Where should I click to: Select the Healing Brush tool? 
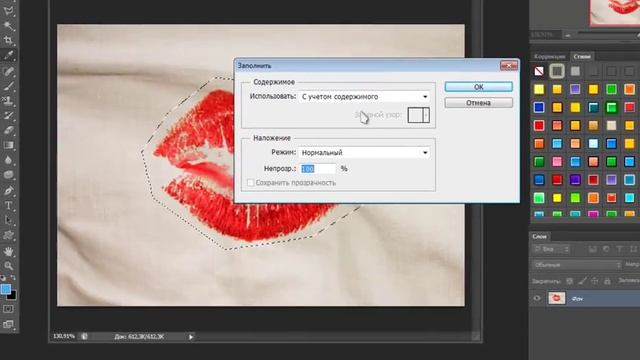coord(8,71)
